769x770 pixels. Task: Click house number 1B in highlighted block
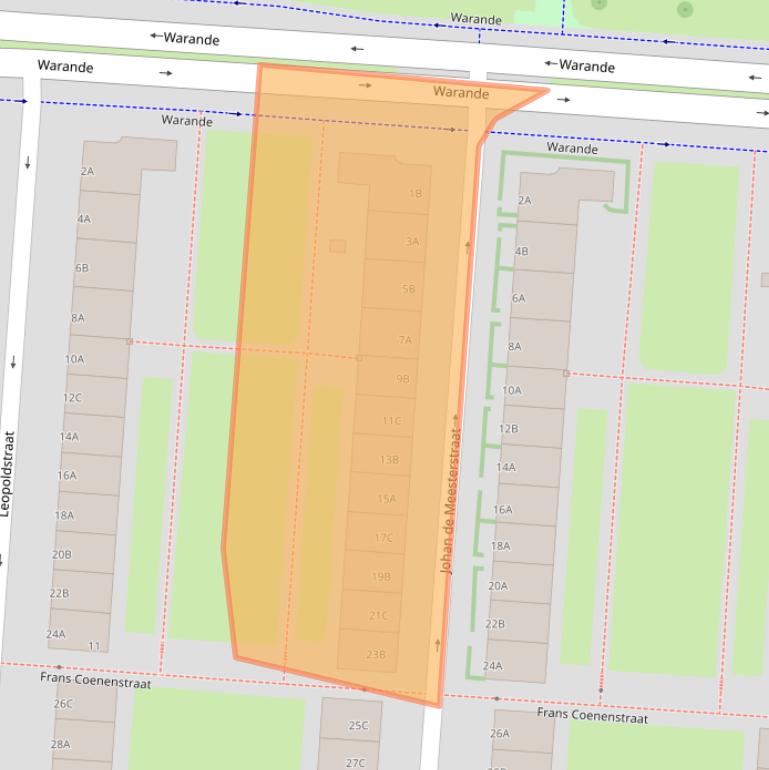415,194
